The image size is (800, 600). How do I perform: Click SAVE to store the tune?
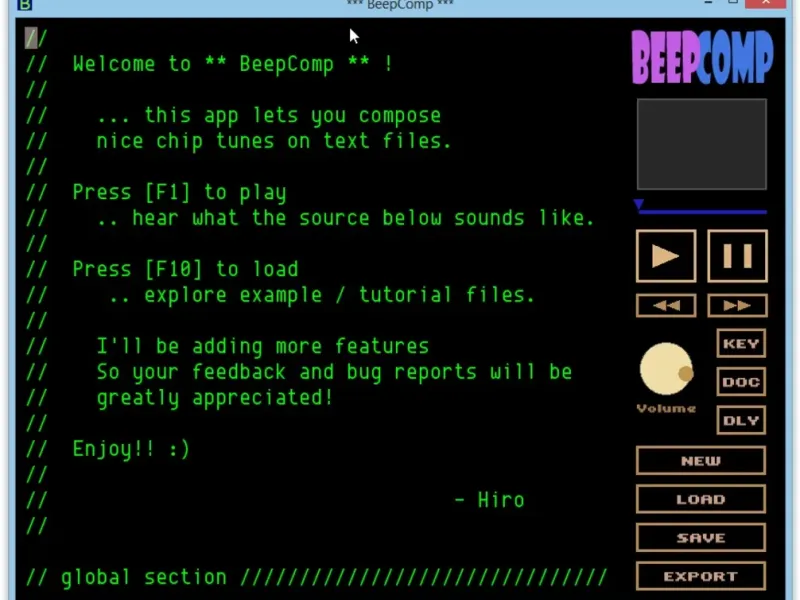[701, 538]
